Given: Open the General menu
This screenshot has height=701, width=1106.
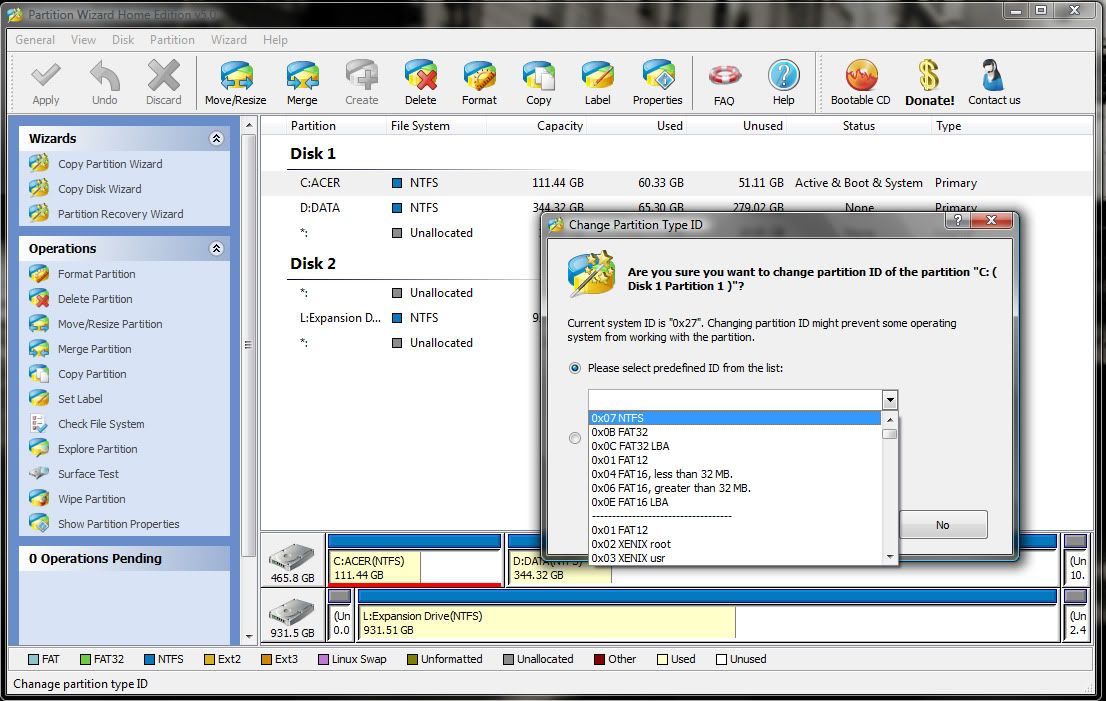Looking at the screenshot, I should click(x=35, y=40).
